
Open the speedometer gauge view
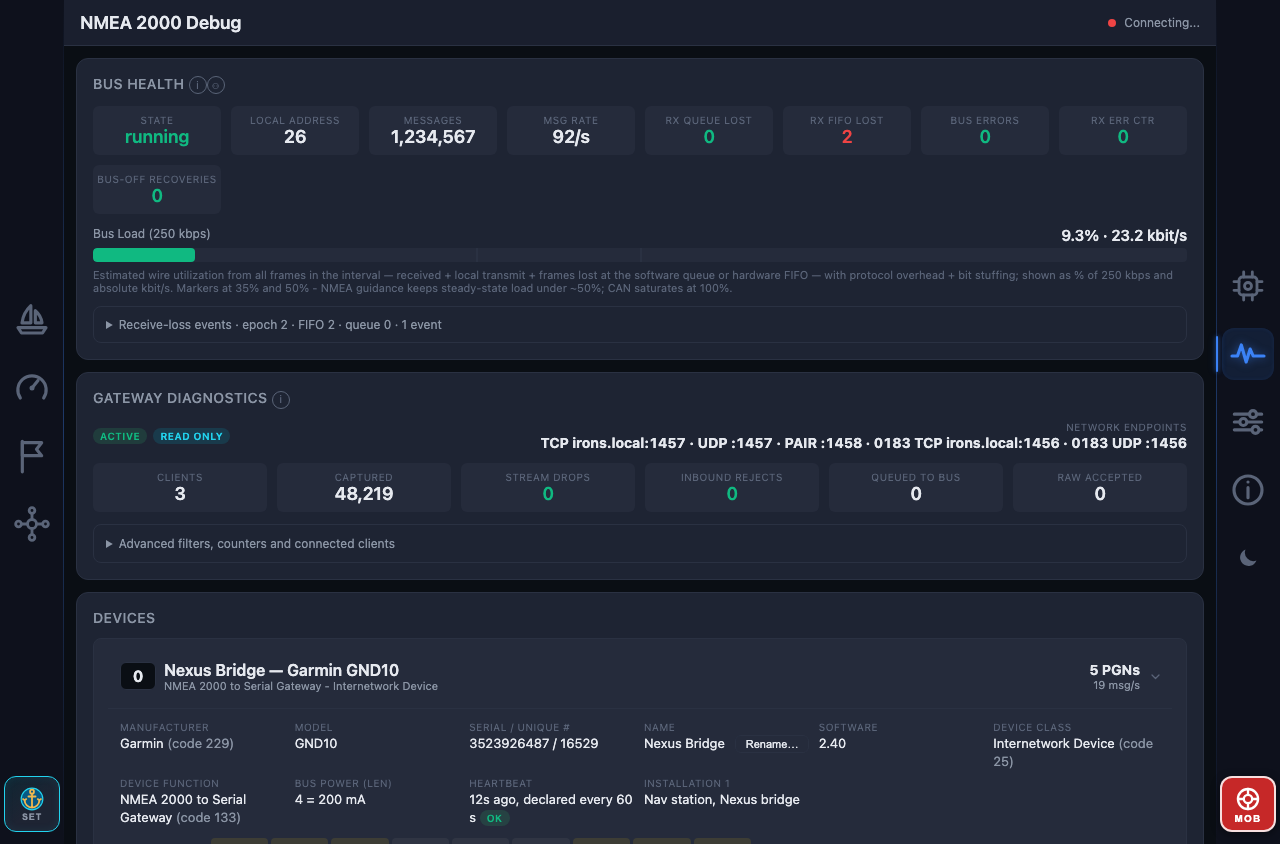[32, 388]
